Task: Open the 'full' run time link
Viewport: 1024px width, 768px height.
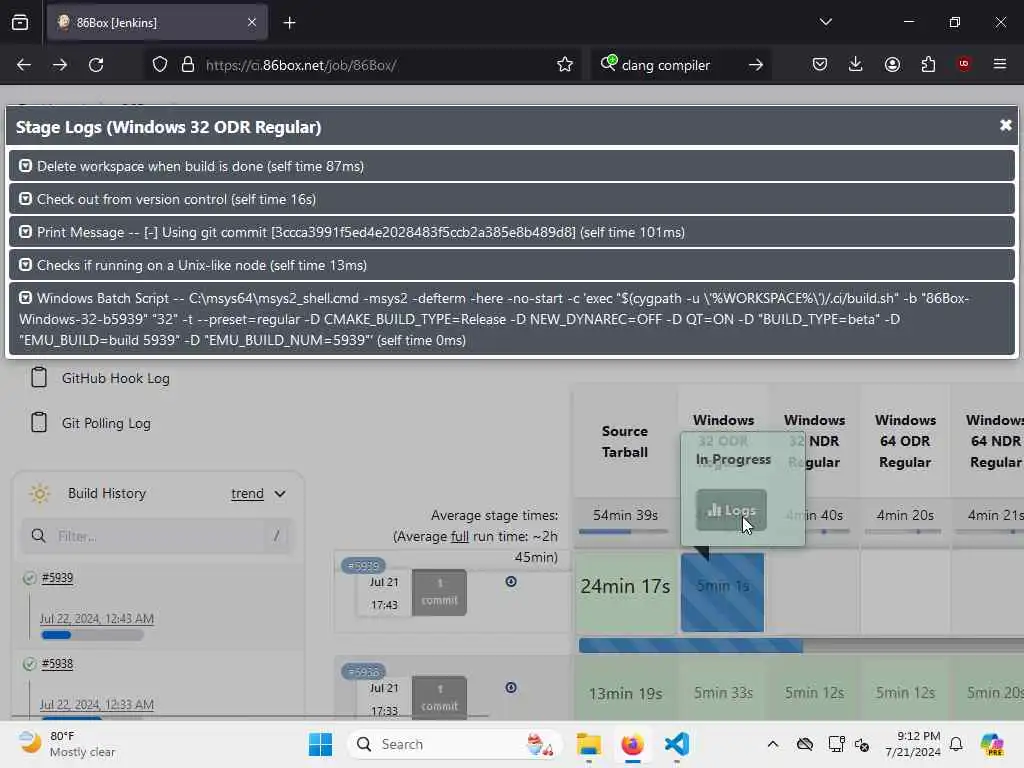Action: pos(459,536)
